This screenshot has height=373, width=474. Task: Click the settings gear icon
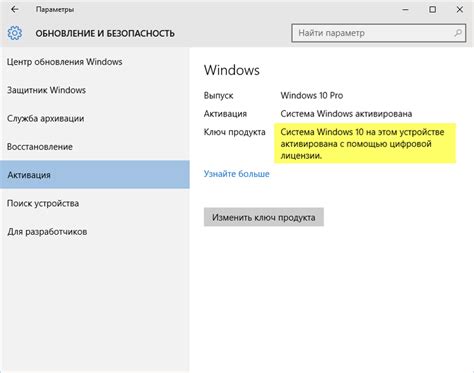pos(15,33)
